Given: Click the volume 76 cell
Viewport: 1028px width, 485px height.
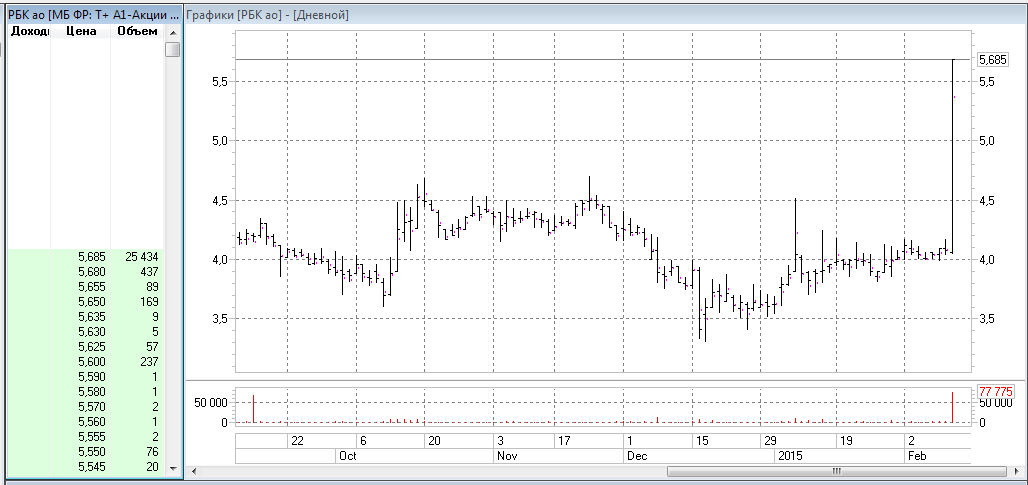Looking at the screenshot, I should tap(153, 452).
